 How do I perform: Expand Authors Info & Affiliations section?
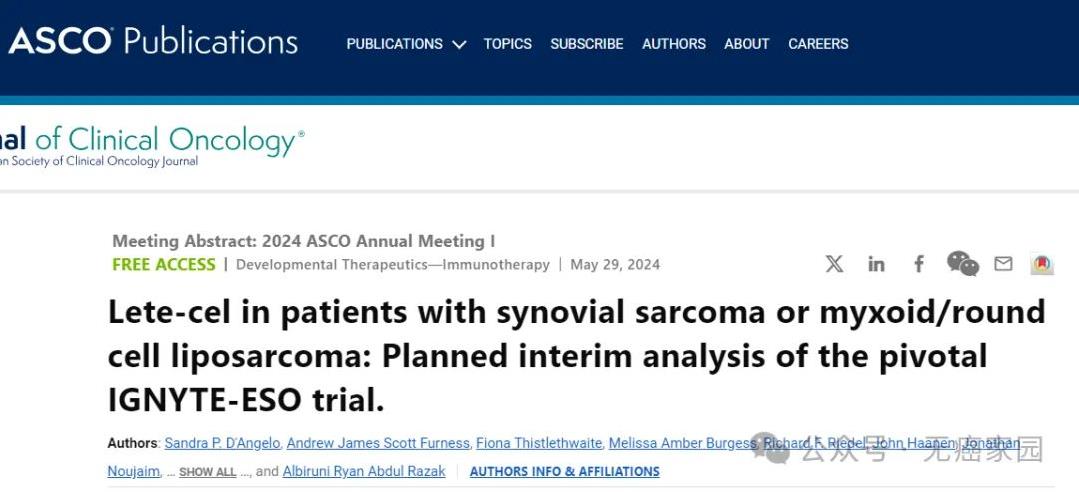(x=564, y=472)
